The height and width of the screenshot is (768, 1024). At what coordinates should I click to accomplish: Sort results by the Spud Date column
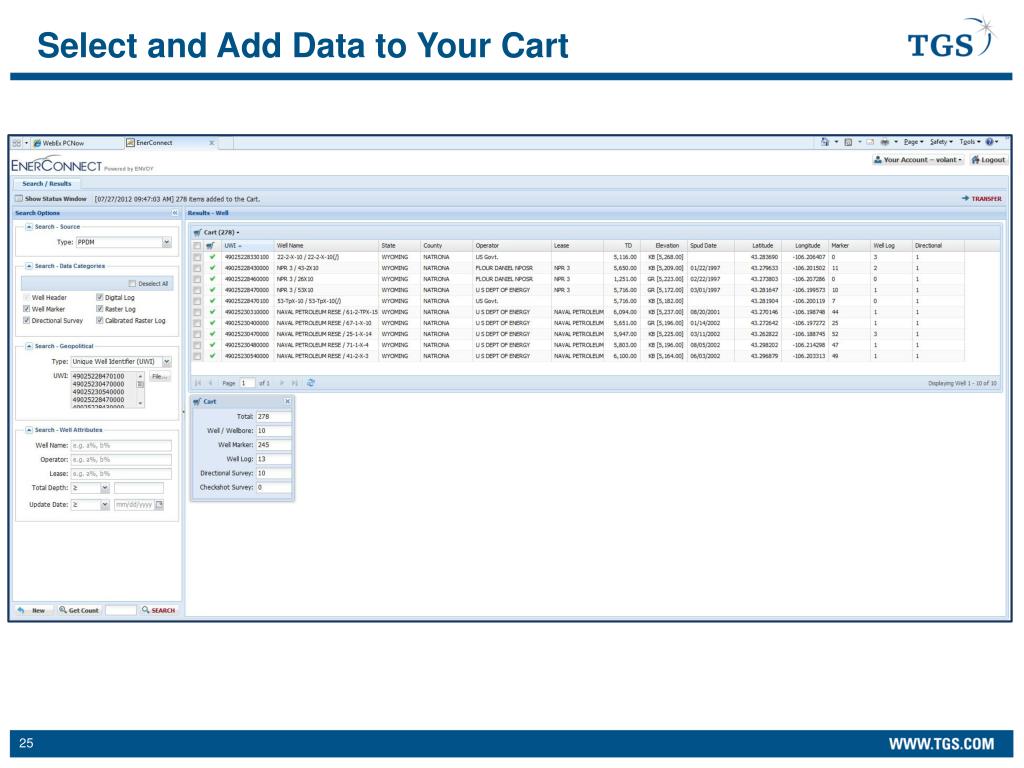point(710,246)
